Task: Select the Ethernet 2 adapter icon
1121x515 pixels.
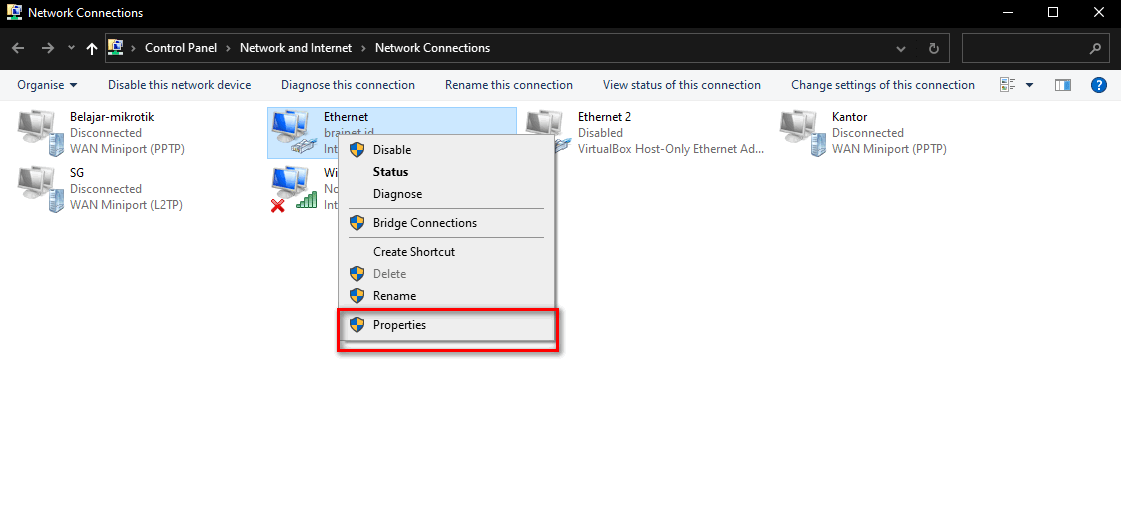Action: [546, 133]
